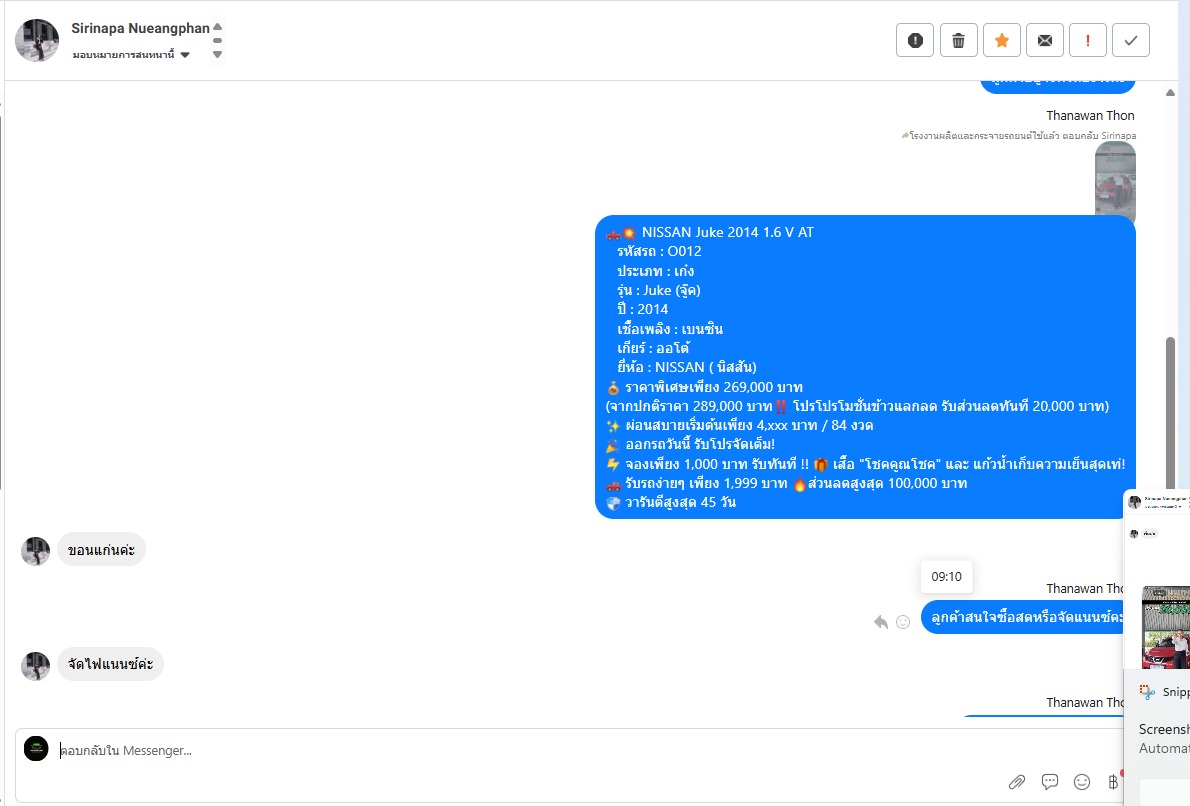The image size is (1190, 806).
Task: Flag conversation with red exclamation icon
Action: coord(1088,40)
